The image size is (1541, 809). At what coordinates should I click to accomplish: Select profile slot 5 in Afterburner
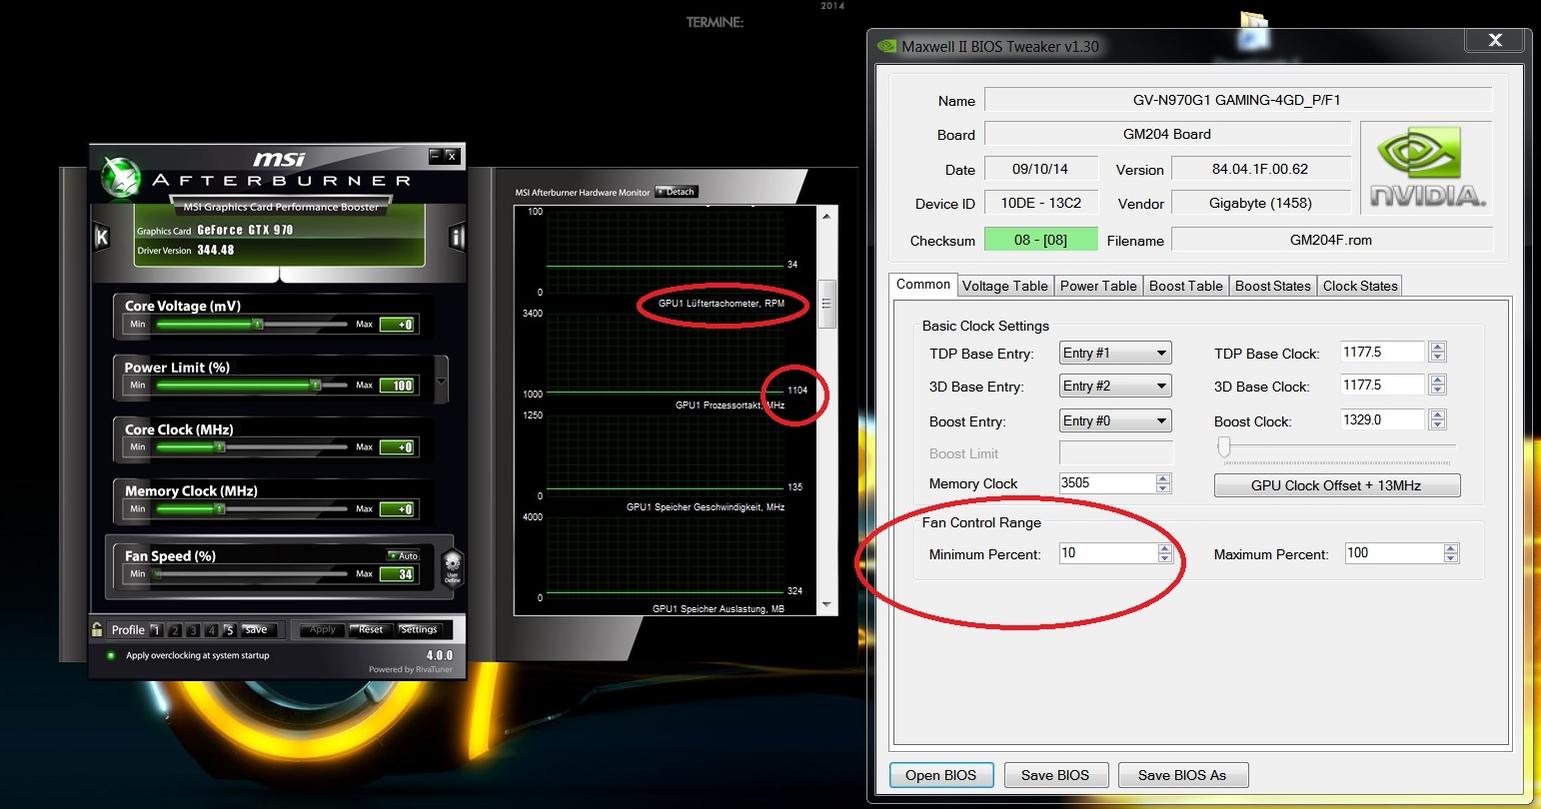coord(229,630)
